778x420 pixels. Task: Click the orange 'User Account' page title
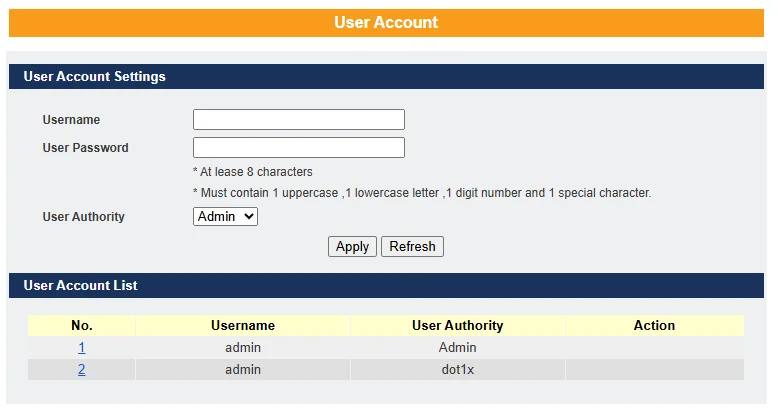(386, 22)
